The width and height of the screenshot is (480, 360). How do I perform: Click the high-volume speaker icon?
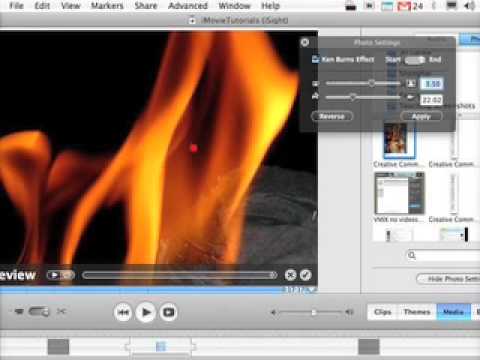[x=349, y=312]
